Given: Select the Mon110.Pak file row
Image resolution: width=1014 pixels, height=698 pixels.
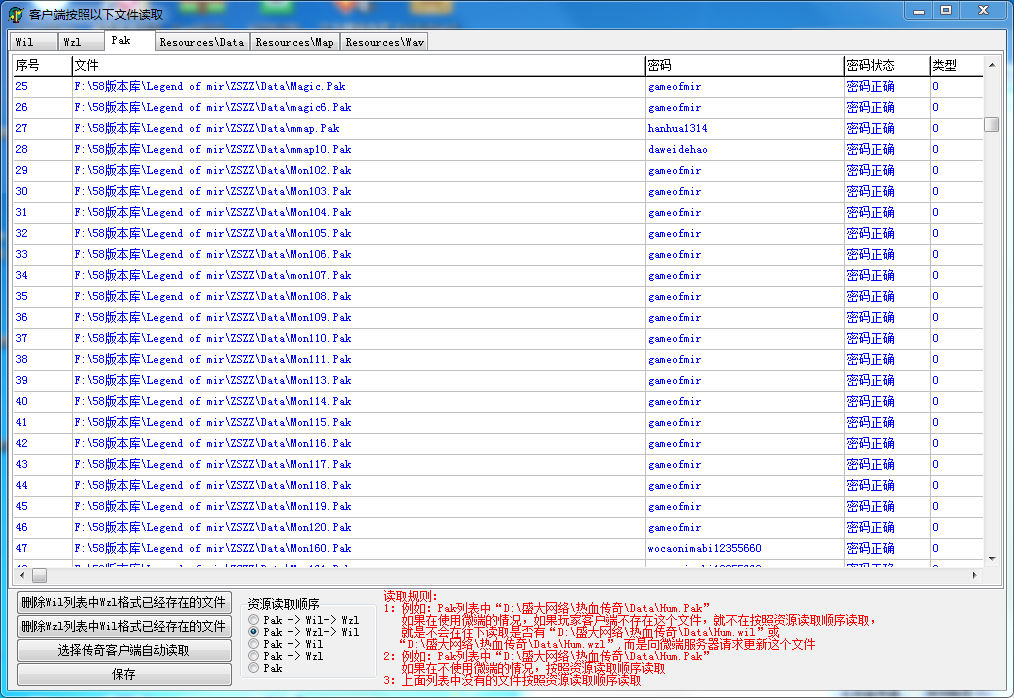Looking at the screenshot, I should [x=498, y=338].
